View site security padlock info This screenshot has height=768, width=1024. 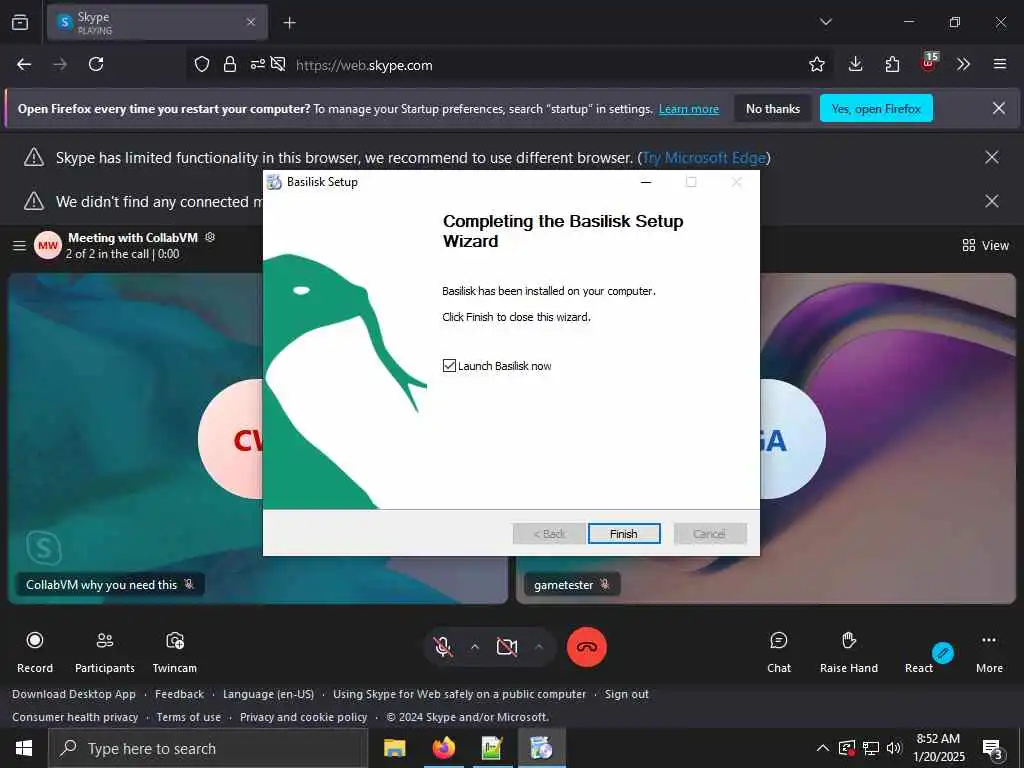(229, 64)
